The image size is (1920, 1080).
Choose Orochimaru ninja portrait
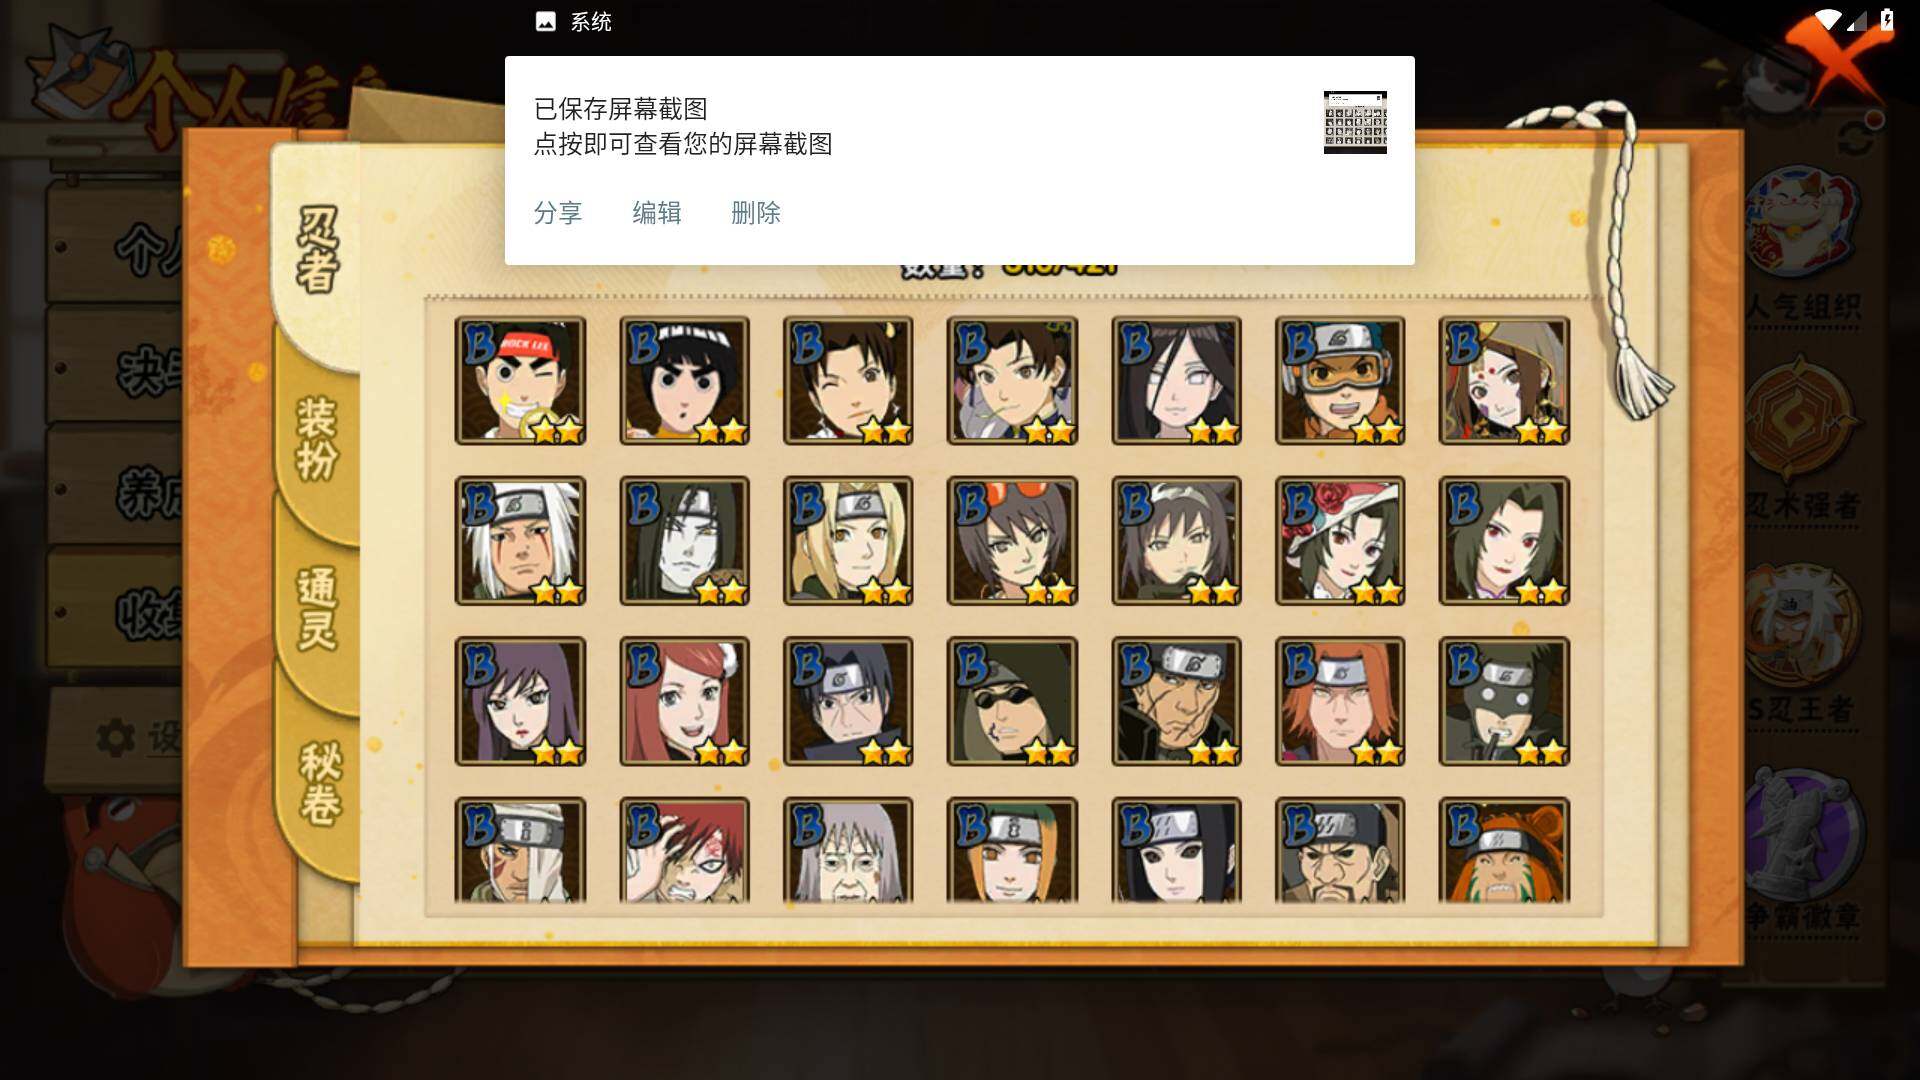[x=684, y=541]
